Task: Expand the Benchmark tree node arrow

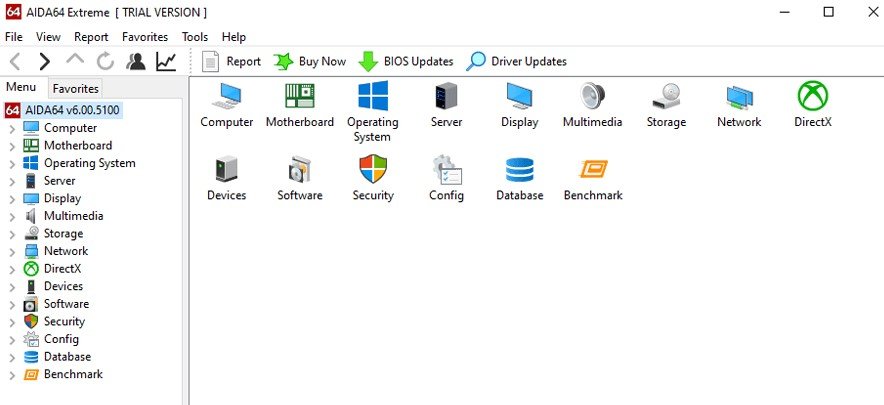Action: pos(12,375)
